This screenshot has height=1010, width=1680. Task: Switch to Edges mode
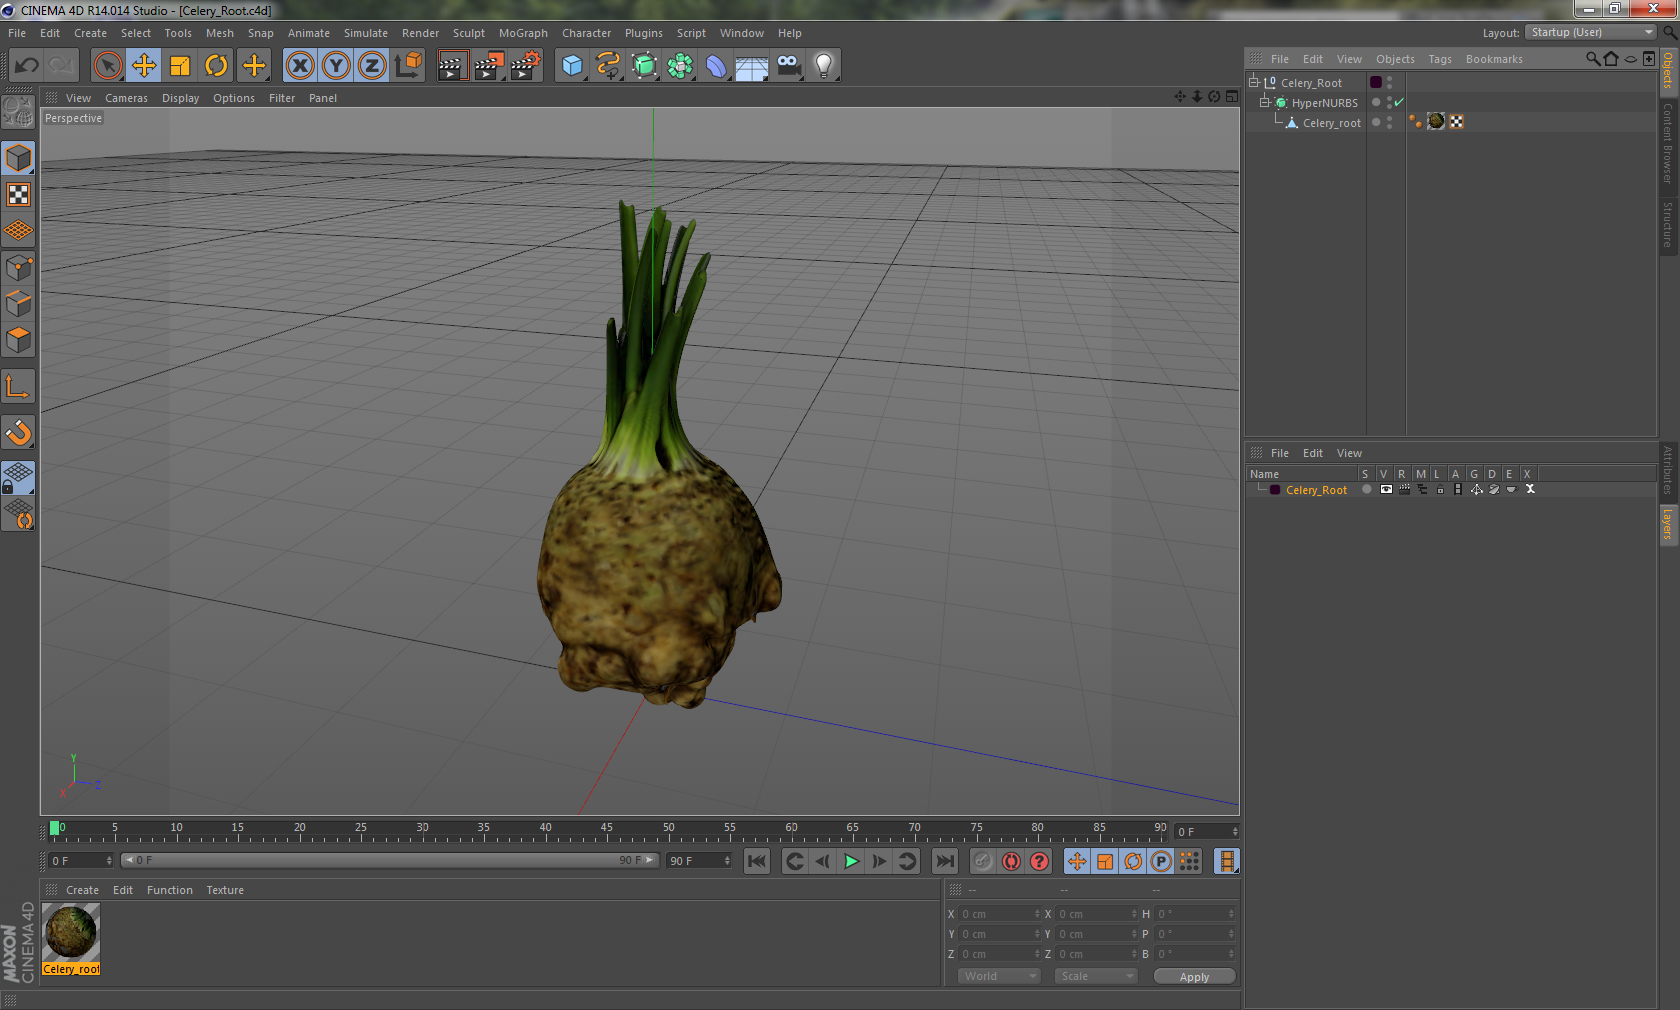click(x=18, y=304)
